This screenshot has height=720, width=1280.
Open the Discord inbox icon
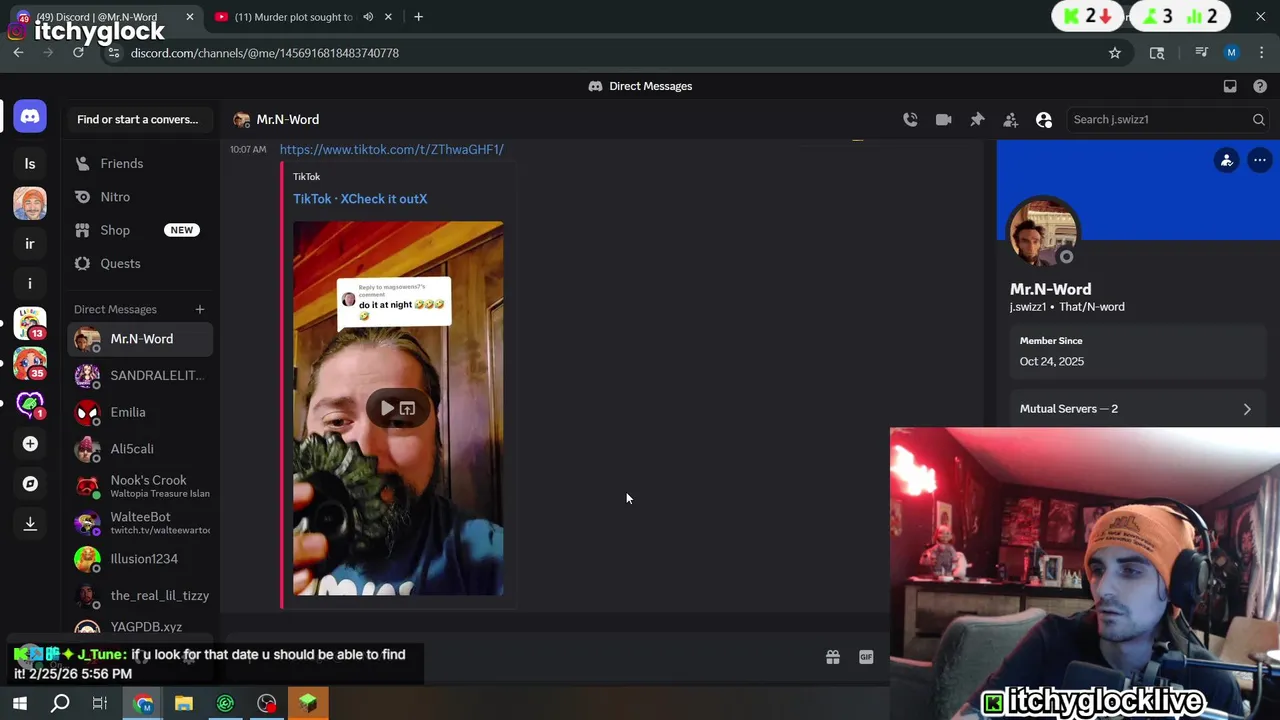point(1230,86)
